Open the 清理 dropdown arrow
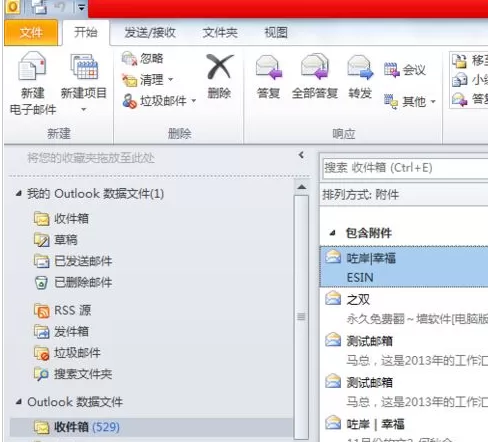The width and height of the screenshot is (488, 442). click(x=170, y=80)
